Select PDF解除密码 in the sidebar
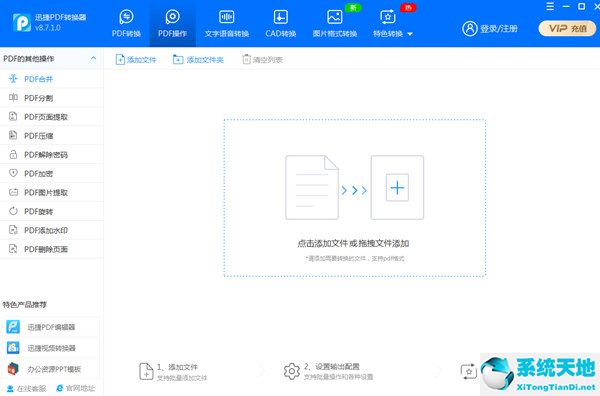The width and height of the screenshot is (600, 396). coord(52,155)
